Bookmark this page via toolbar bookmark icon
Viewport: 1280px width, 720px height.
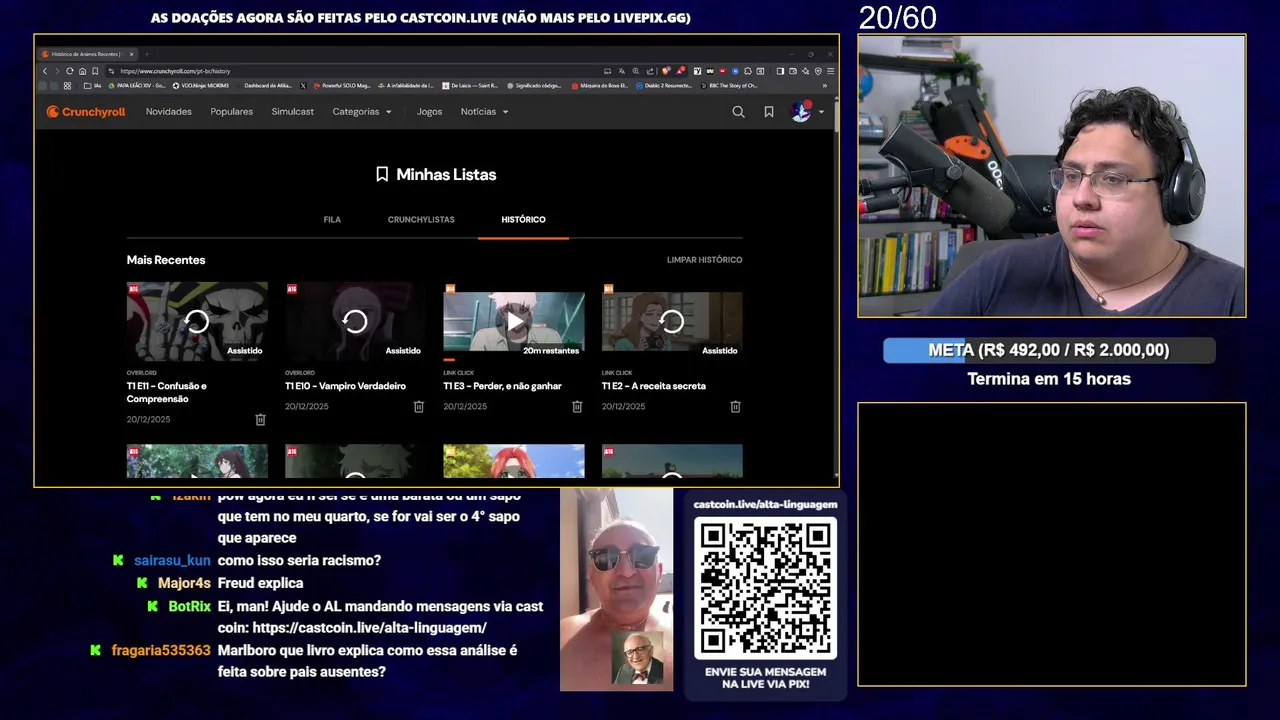pos(95,71)
